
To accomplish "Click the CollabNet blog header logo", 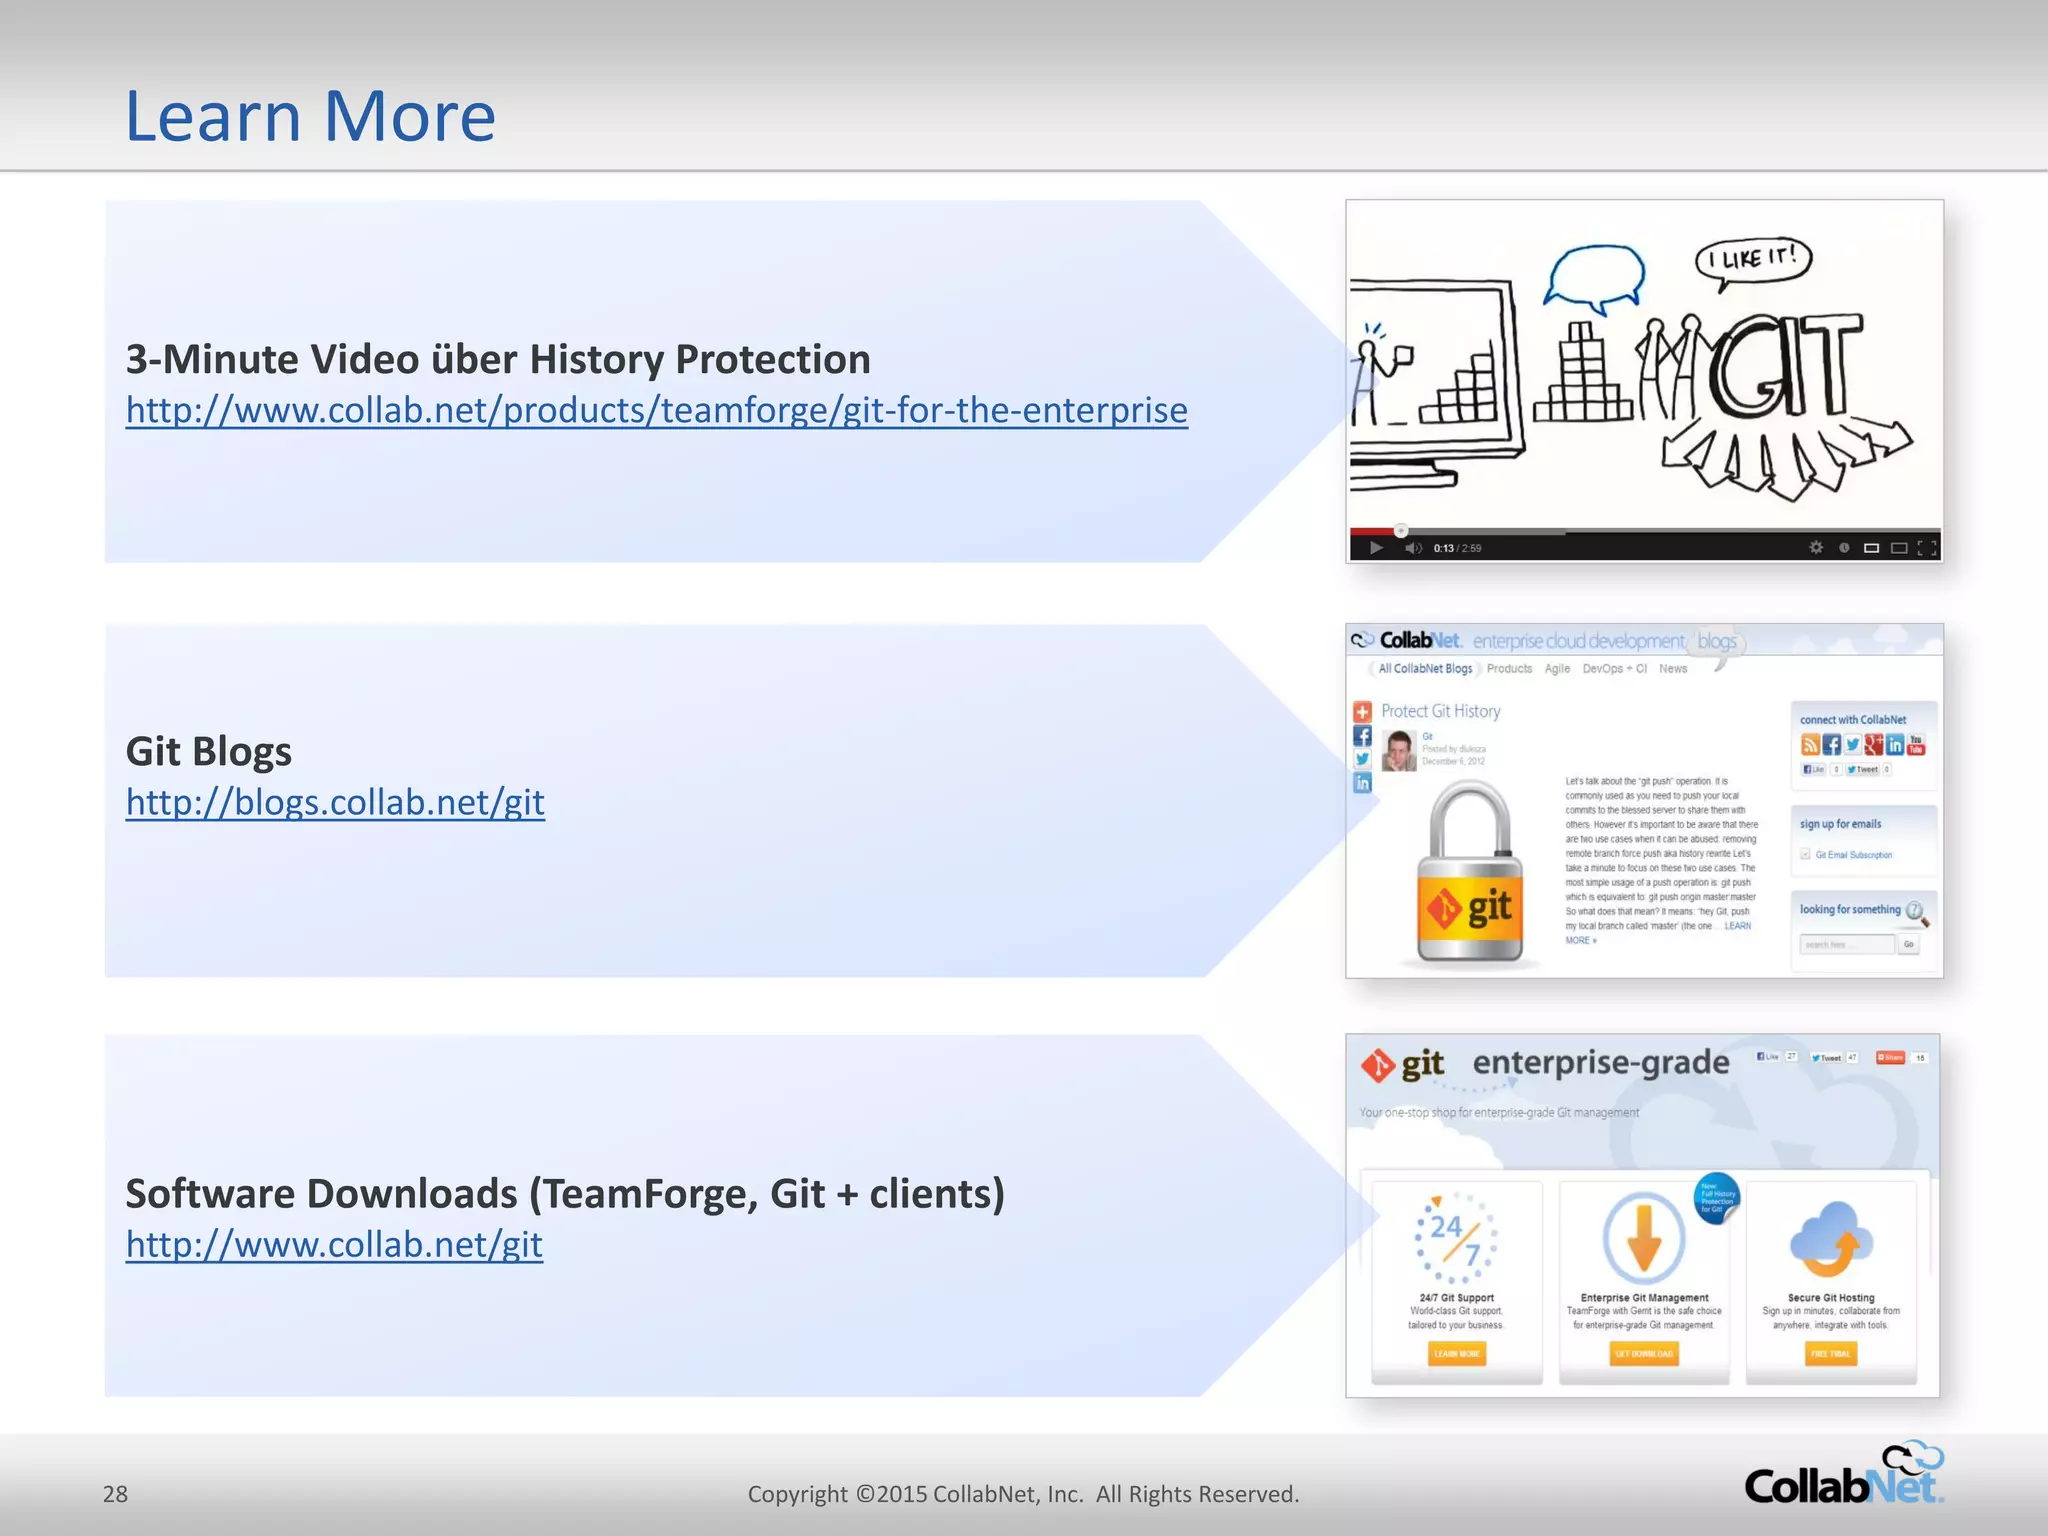I will (1407, 640).
